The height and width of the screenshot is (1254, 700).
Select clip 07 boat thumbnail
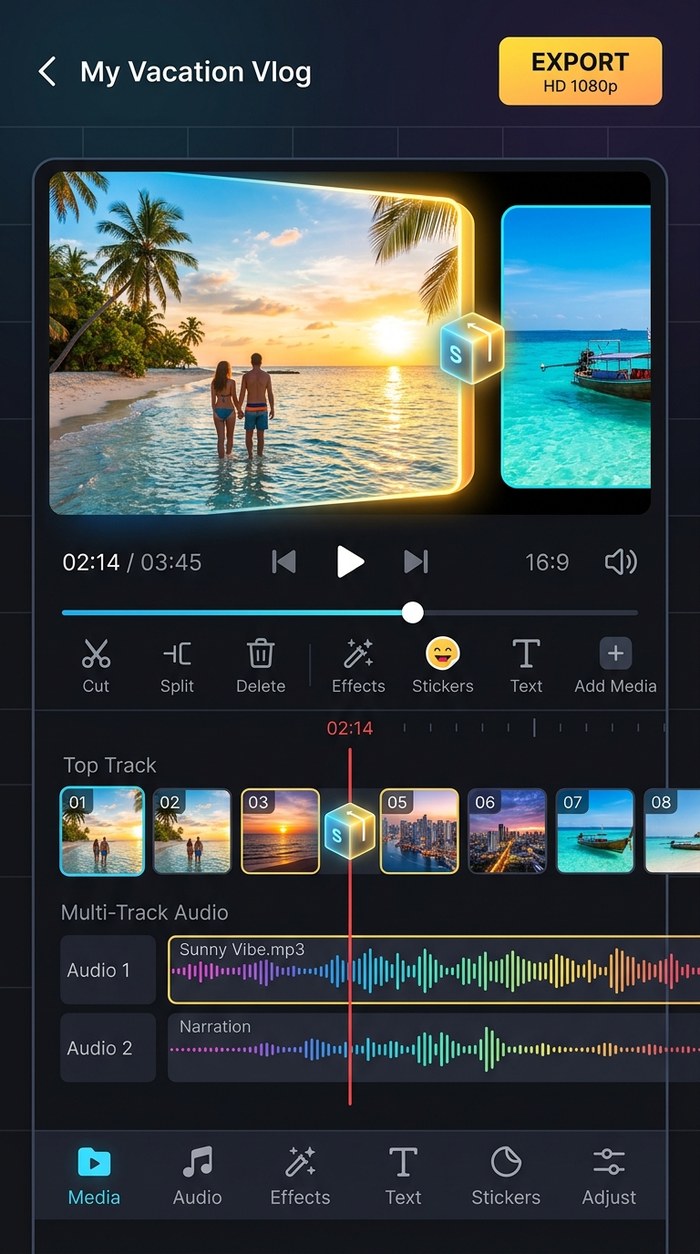coord(595,831)
